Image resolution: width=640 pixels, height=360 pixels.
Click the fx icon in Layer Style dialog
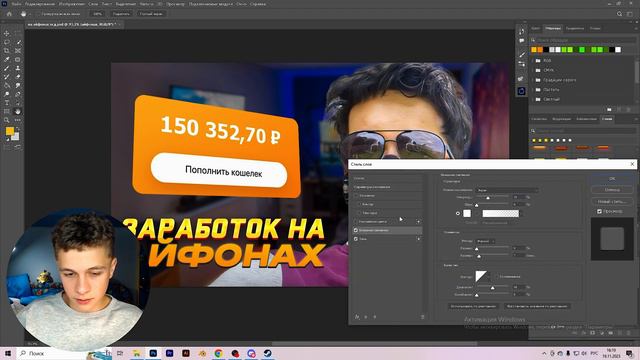coord(357,317)
